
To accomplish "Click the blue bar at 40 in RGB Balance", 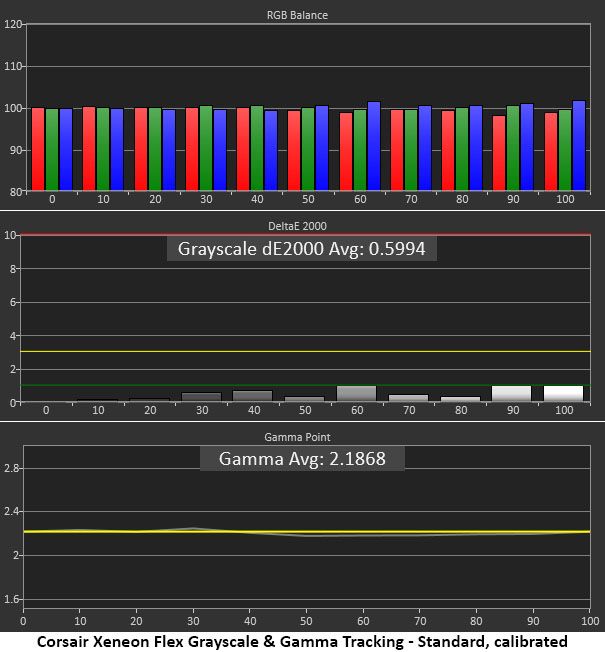I will point(271,150).
